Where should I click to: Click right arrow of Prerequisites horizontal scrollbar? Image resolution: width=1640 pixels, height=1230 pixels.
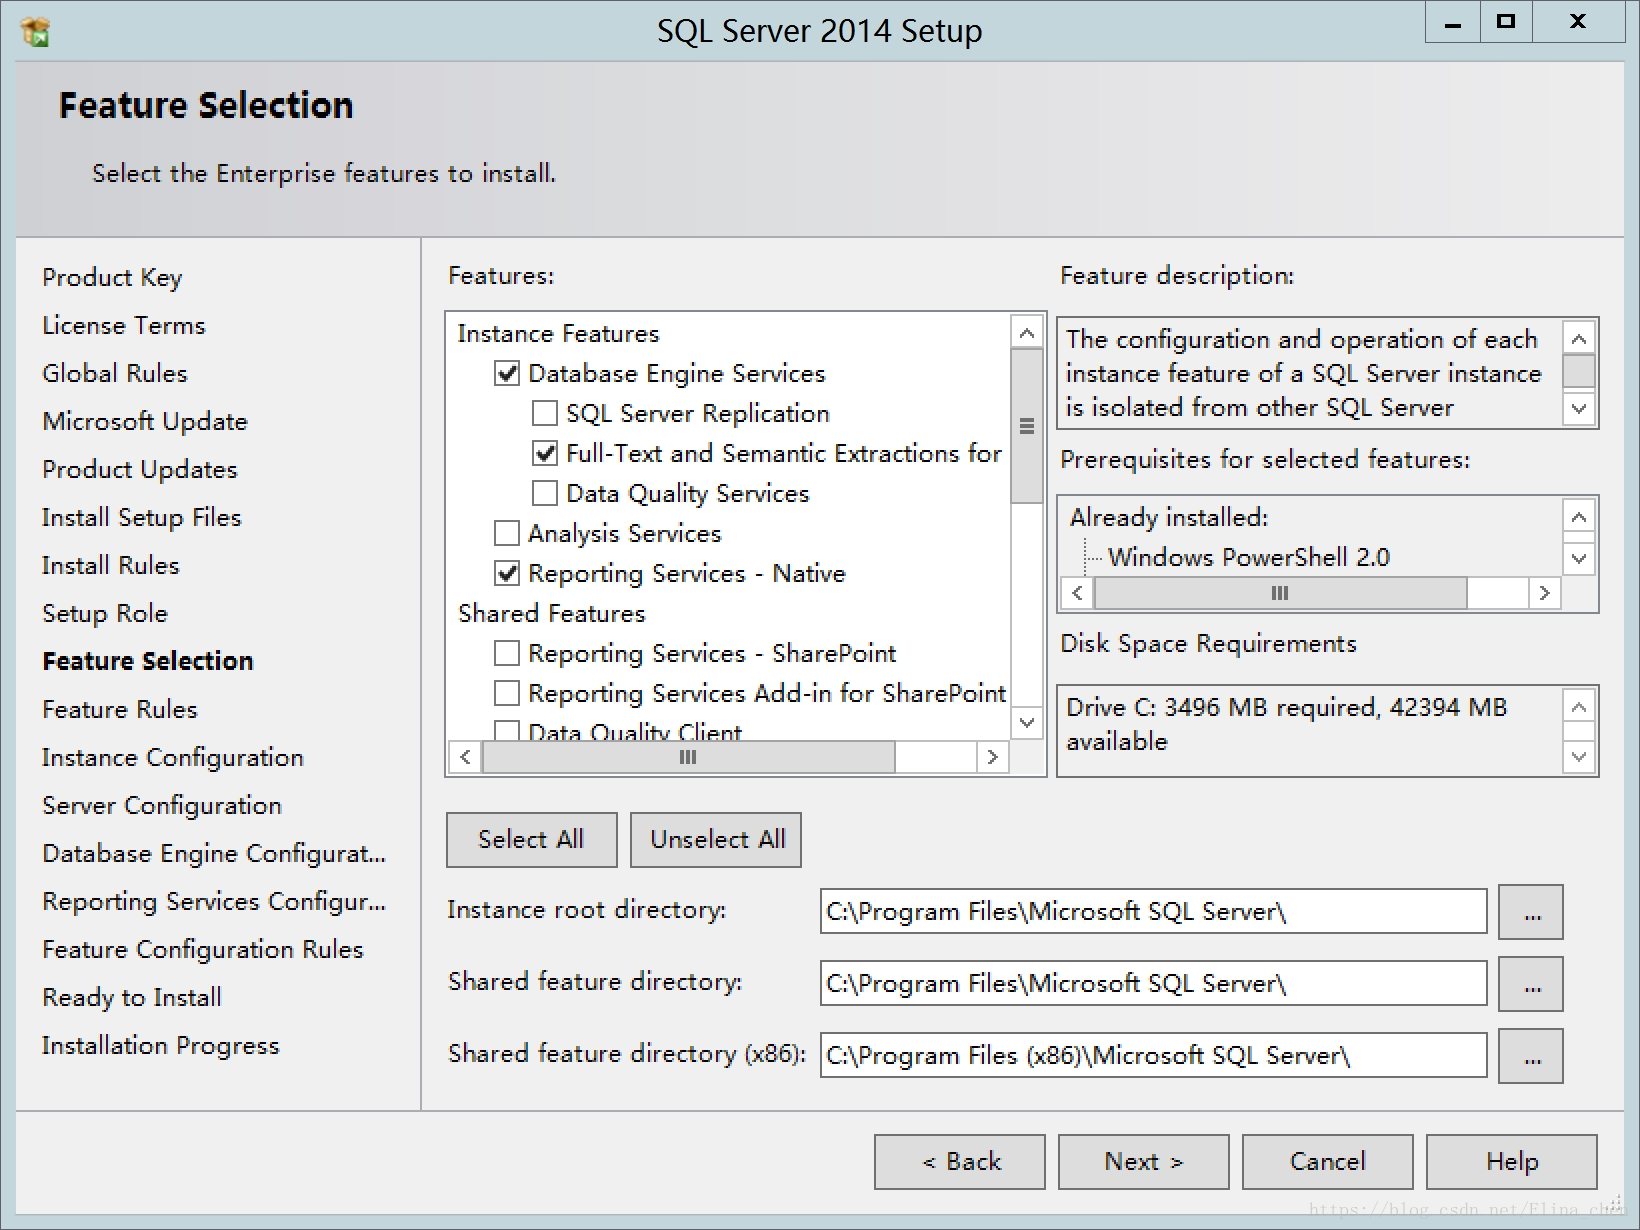[1544, 593]
